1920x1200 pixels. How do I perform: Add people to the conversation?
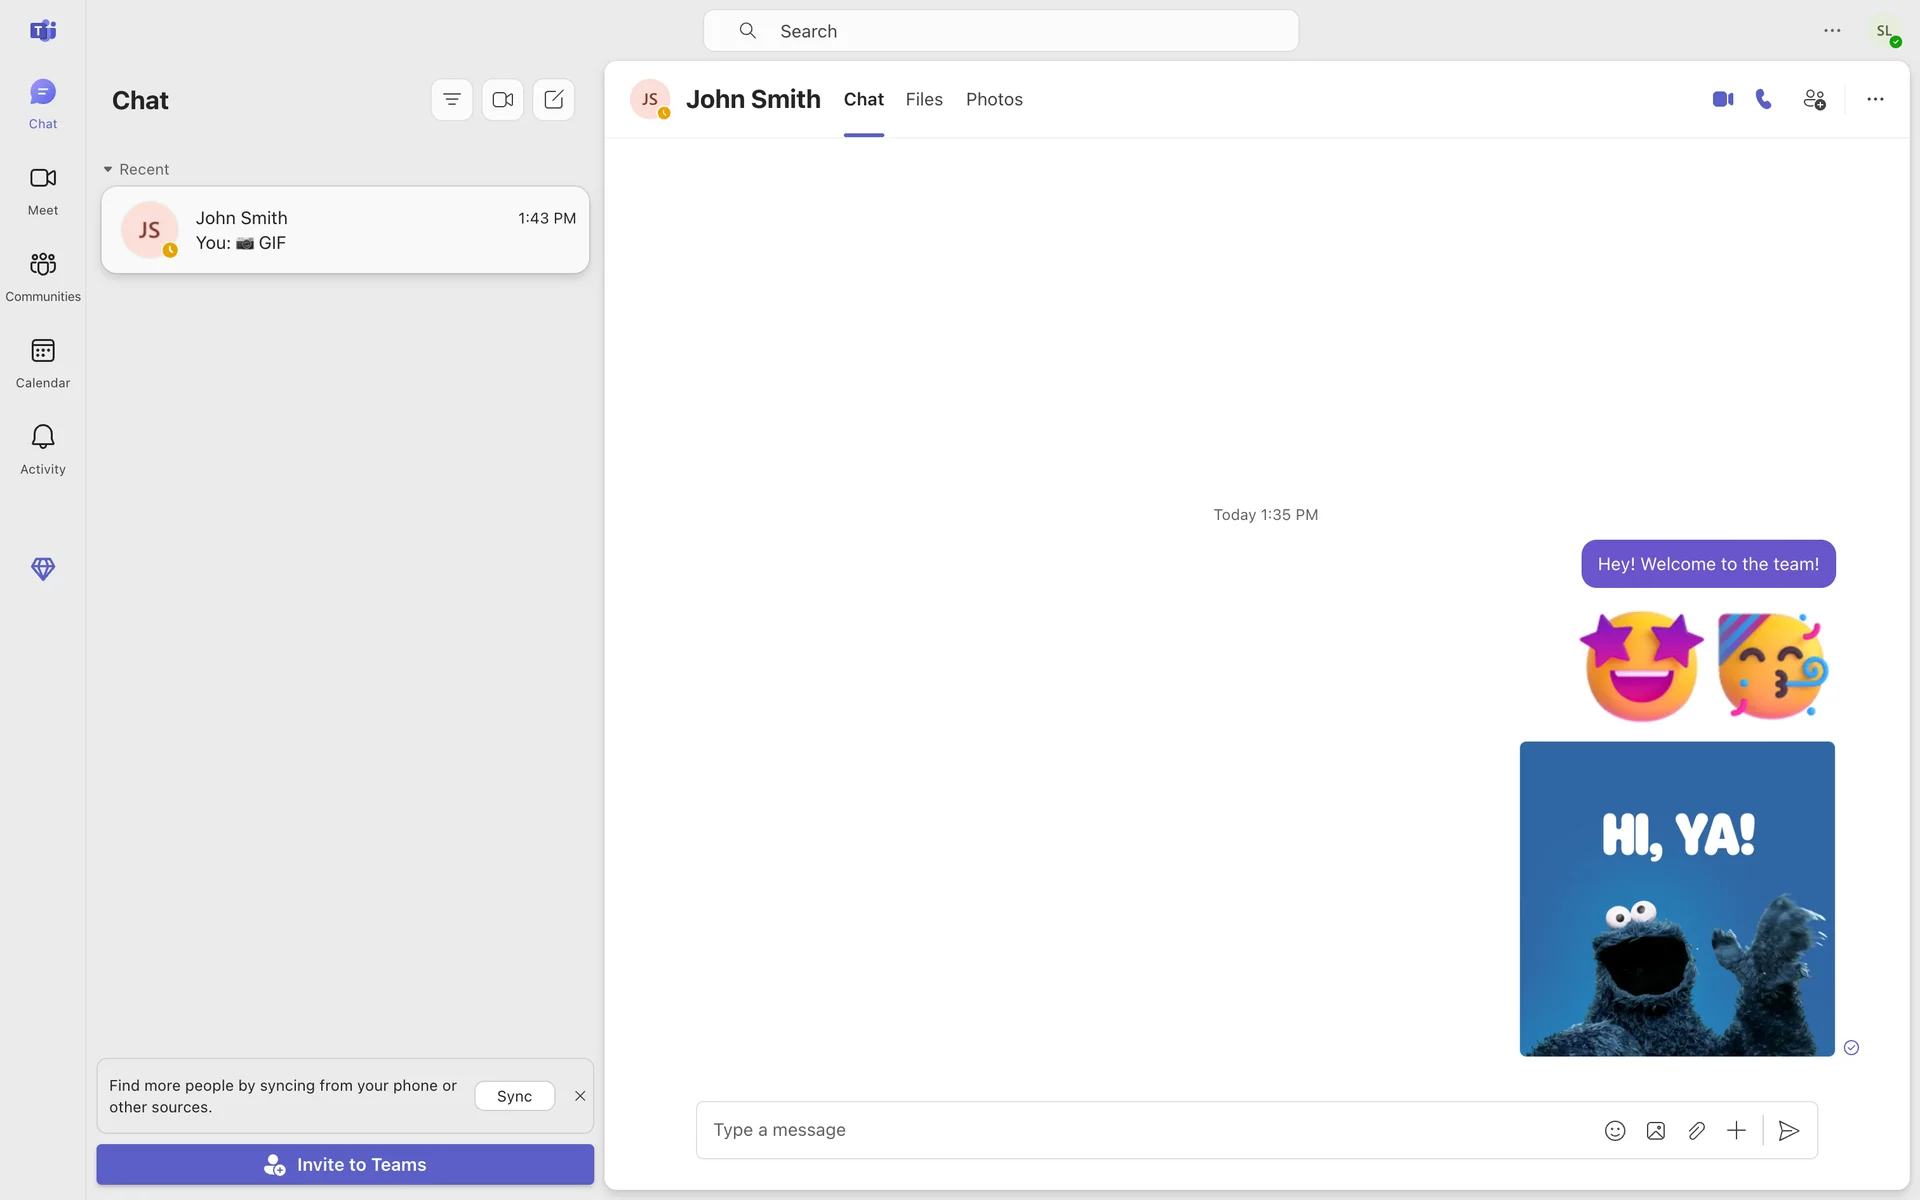click(1814, 99)
